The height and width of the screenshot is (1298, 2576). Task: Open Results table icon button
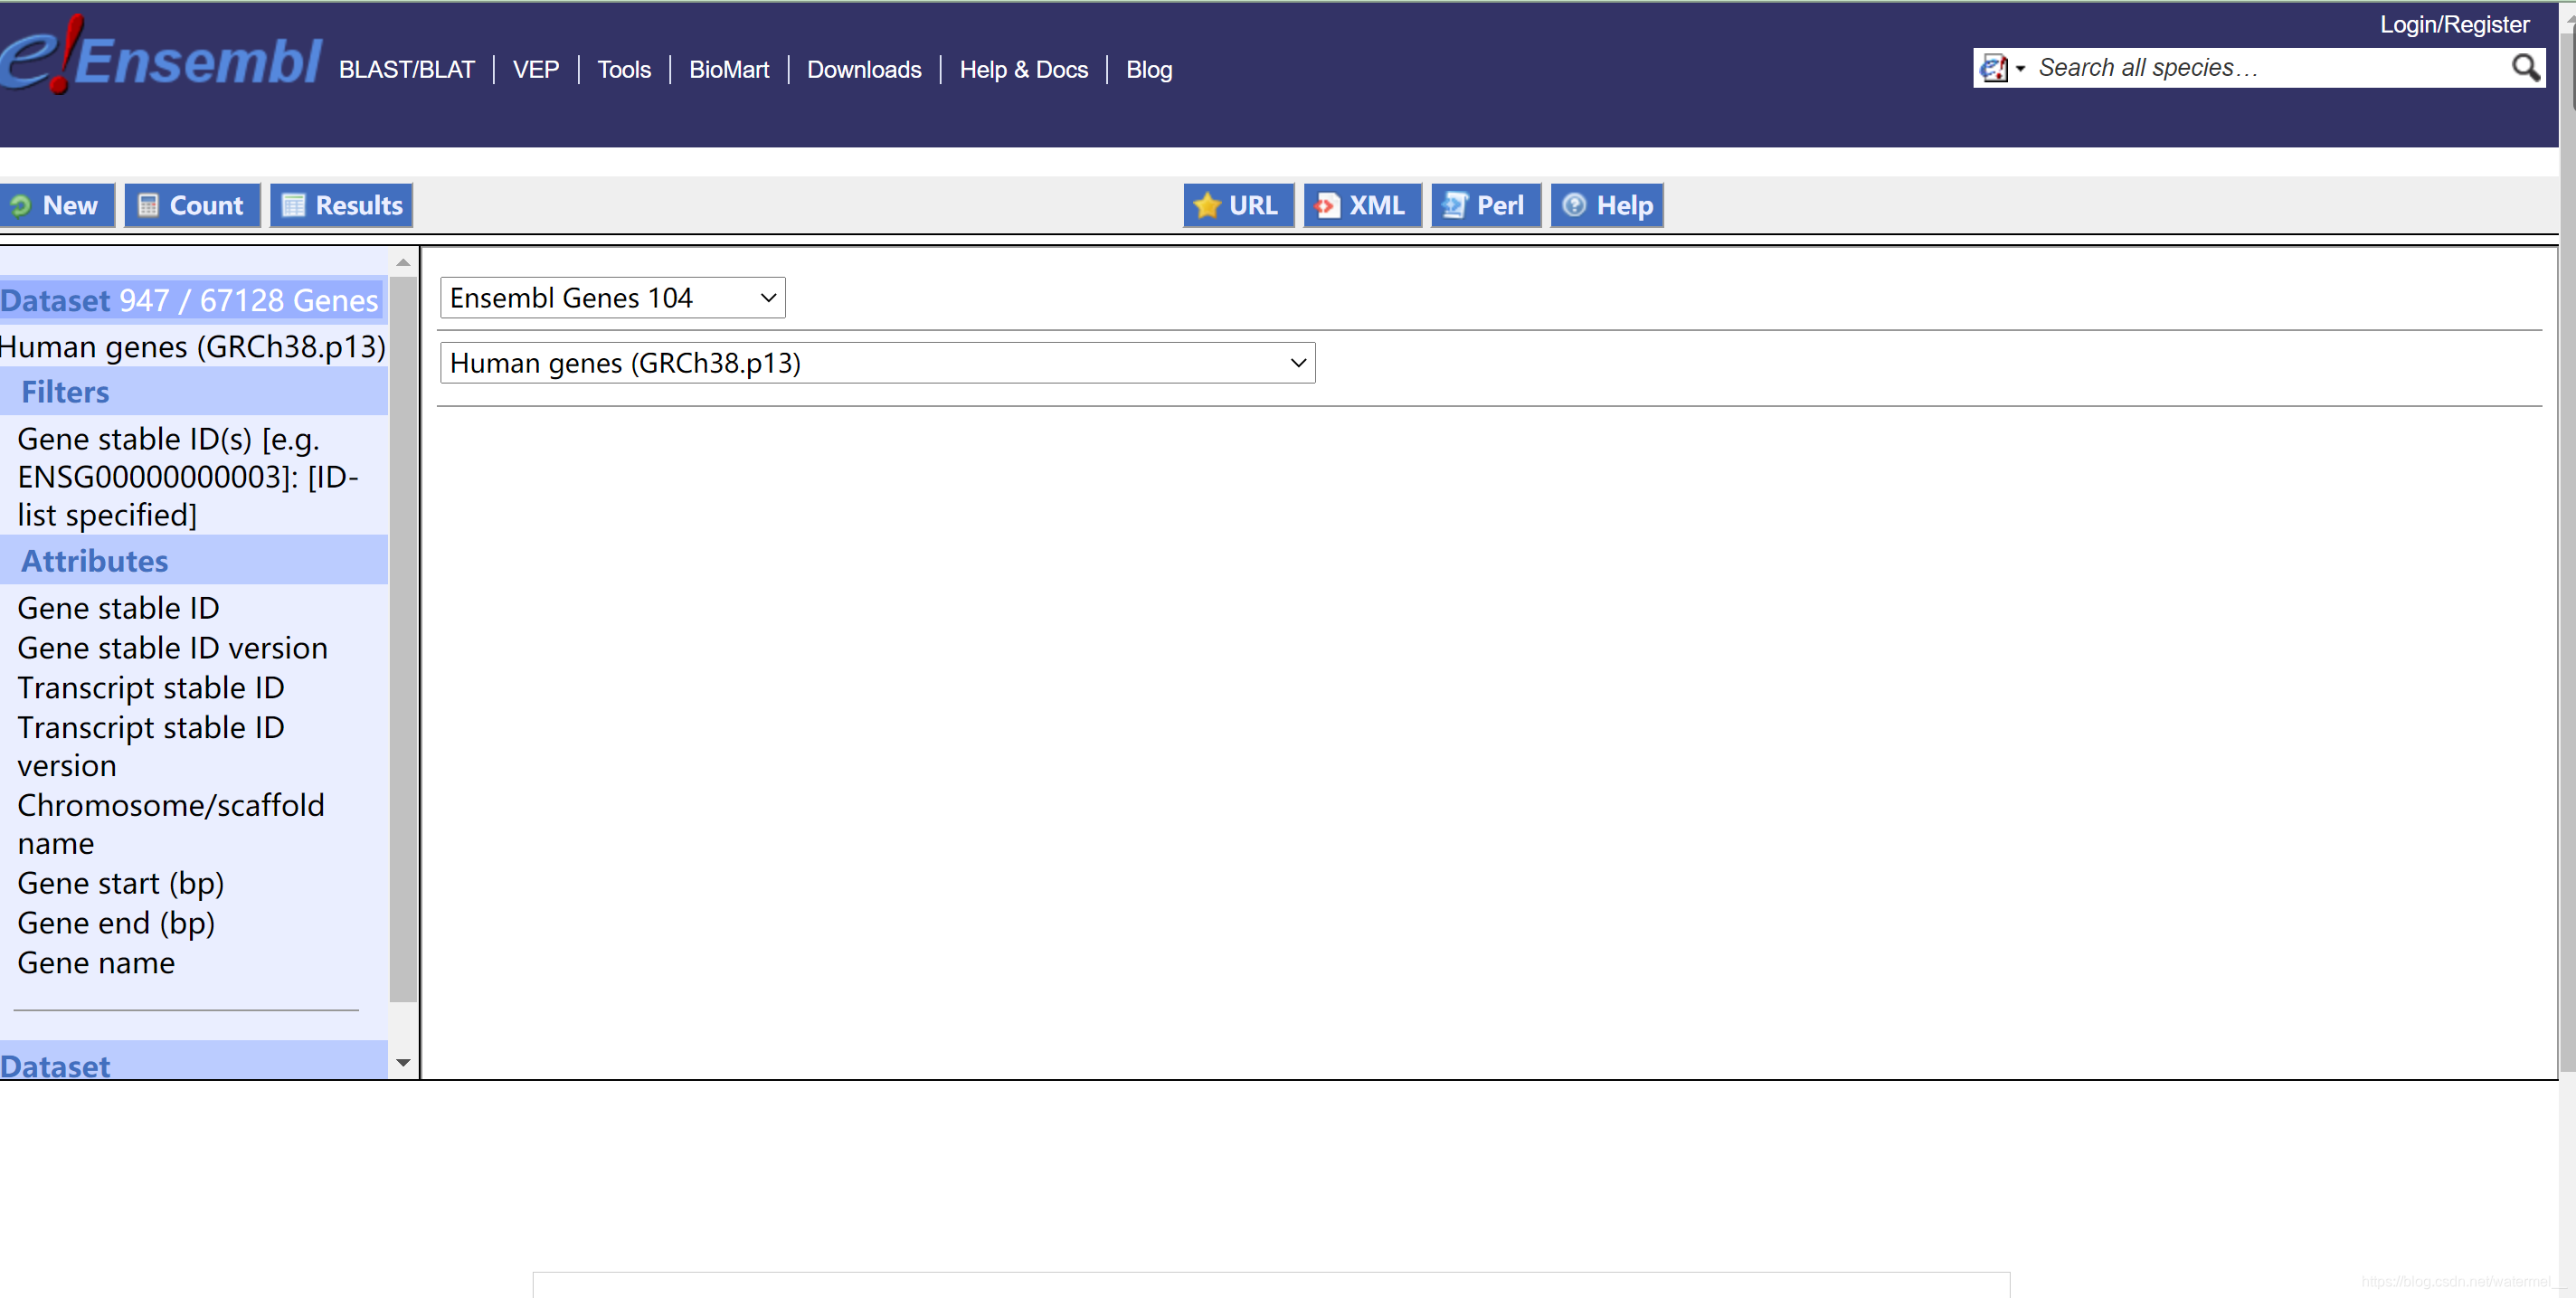click(x=341, y=205)
